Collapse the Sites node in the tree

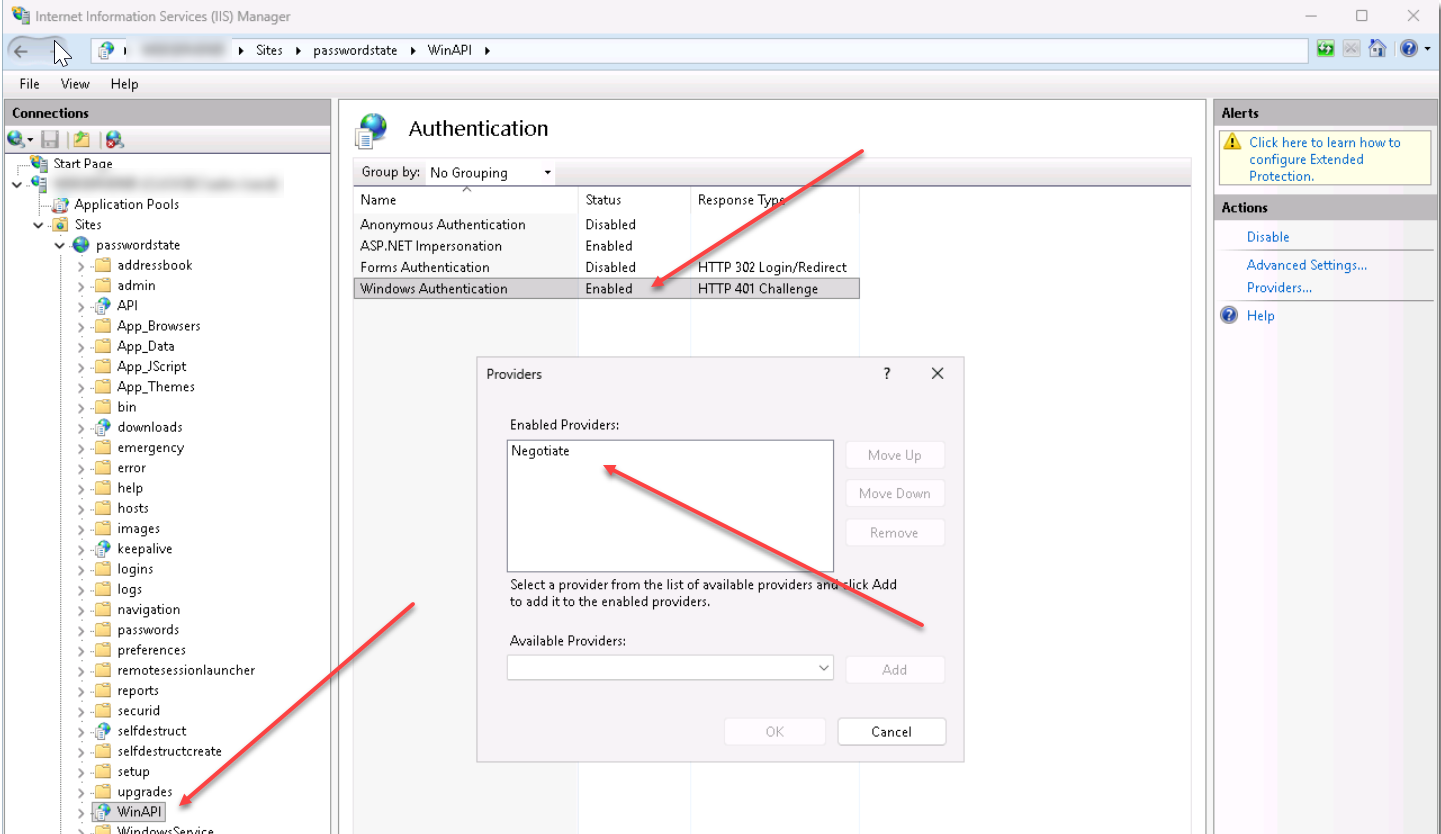(x=39, y=225)
